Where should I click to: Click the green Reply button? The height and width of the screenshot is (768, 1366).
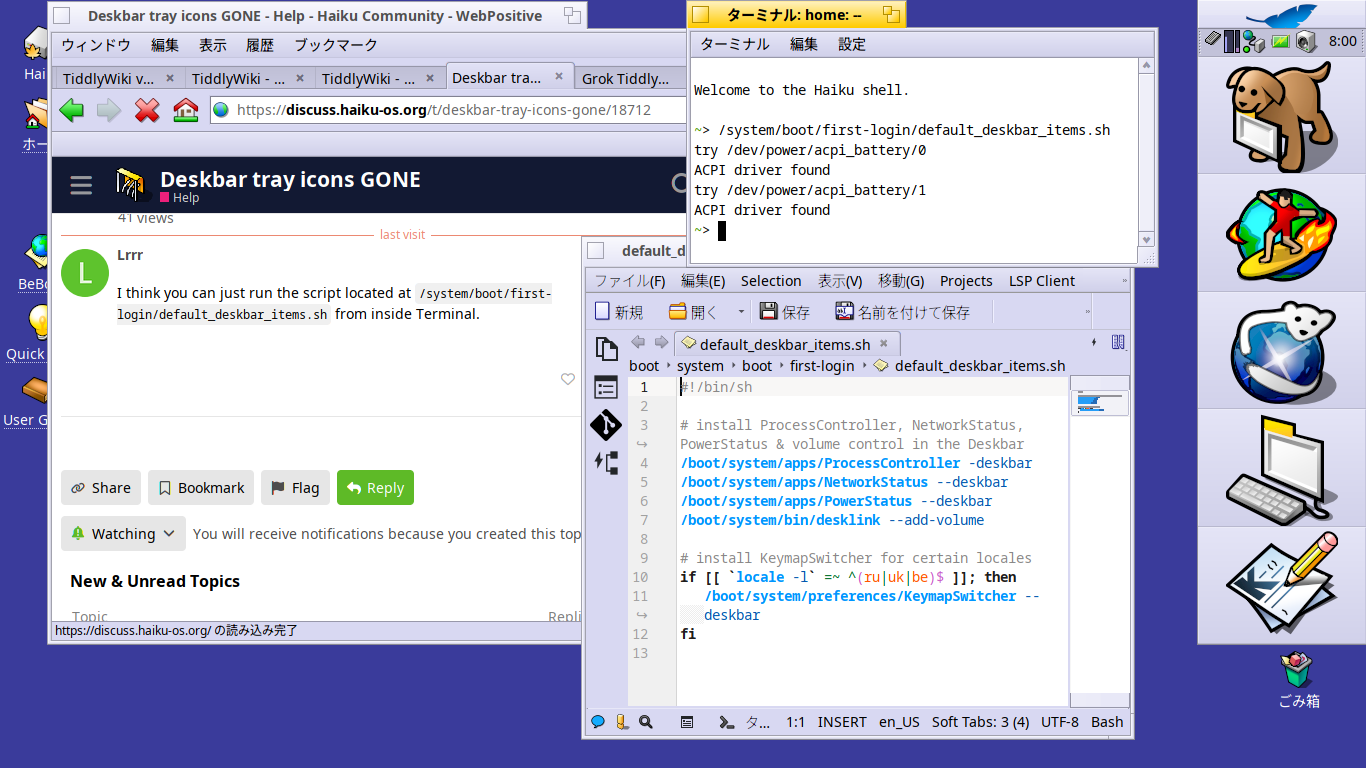(375, 488)
